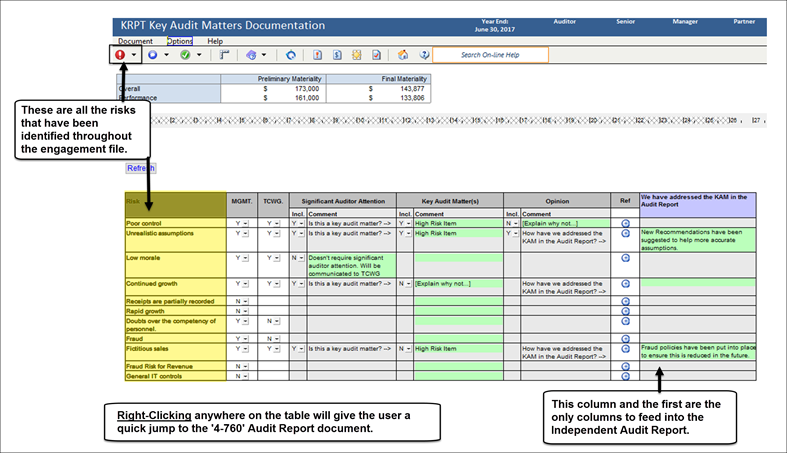787x454 pixels.
Task: Click the question mark help icon
Action: coord(425,55)
